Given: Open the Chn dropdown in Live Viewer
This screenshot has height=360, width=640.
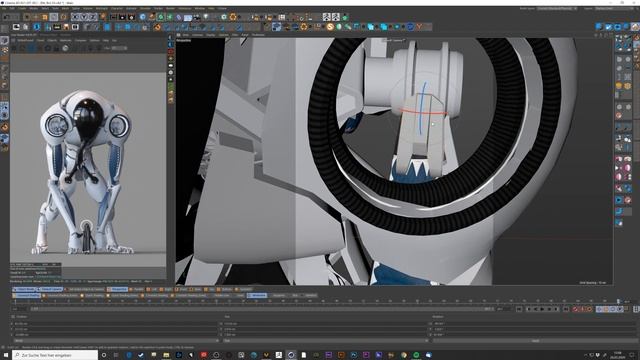Looking at the screenshot, I should tap(119, 48).
